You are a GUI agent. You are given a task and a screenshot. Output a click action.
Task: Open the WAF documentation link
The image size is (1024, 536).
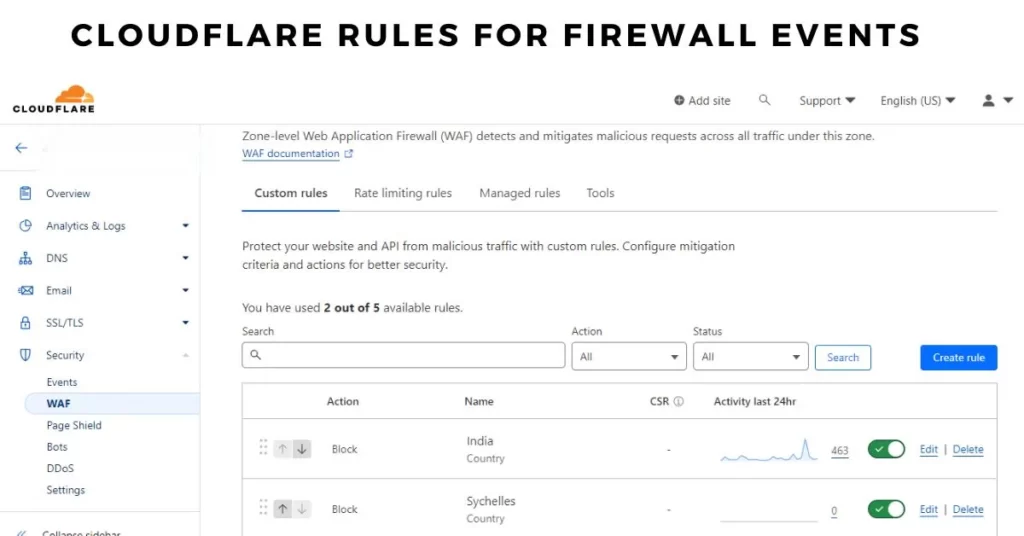point(291,153)
